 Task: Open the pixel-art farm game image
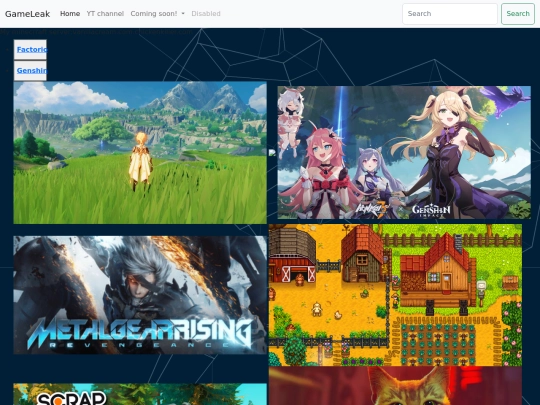[x=395, y=295]
